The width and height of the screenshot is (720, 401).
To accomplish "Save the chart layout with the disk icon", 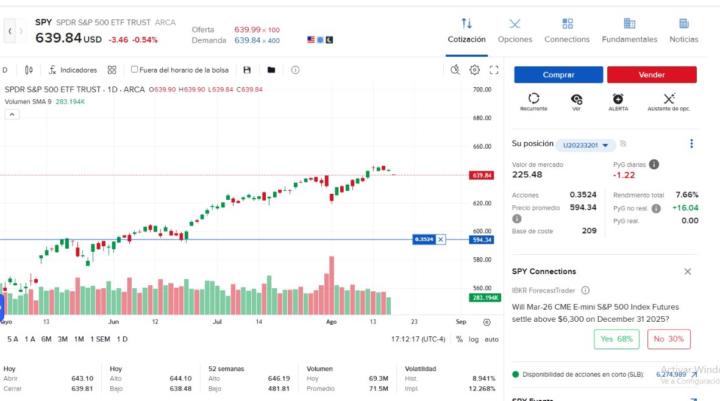I will click(x=271, y=70).
